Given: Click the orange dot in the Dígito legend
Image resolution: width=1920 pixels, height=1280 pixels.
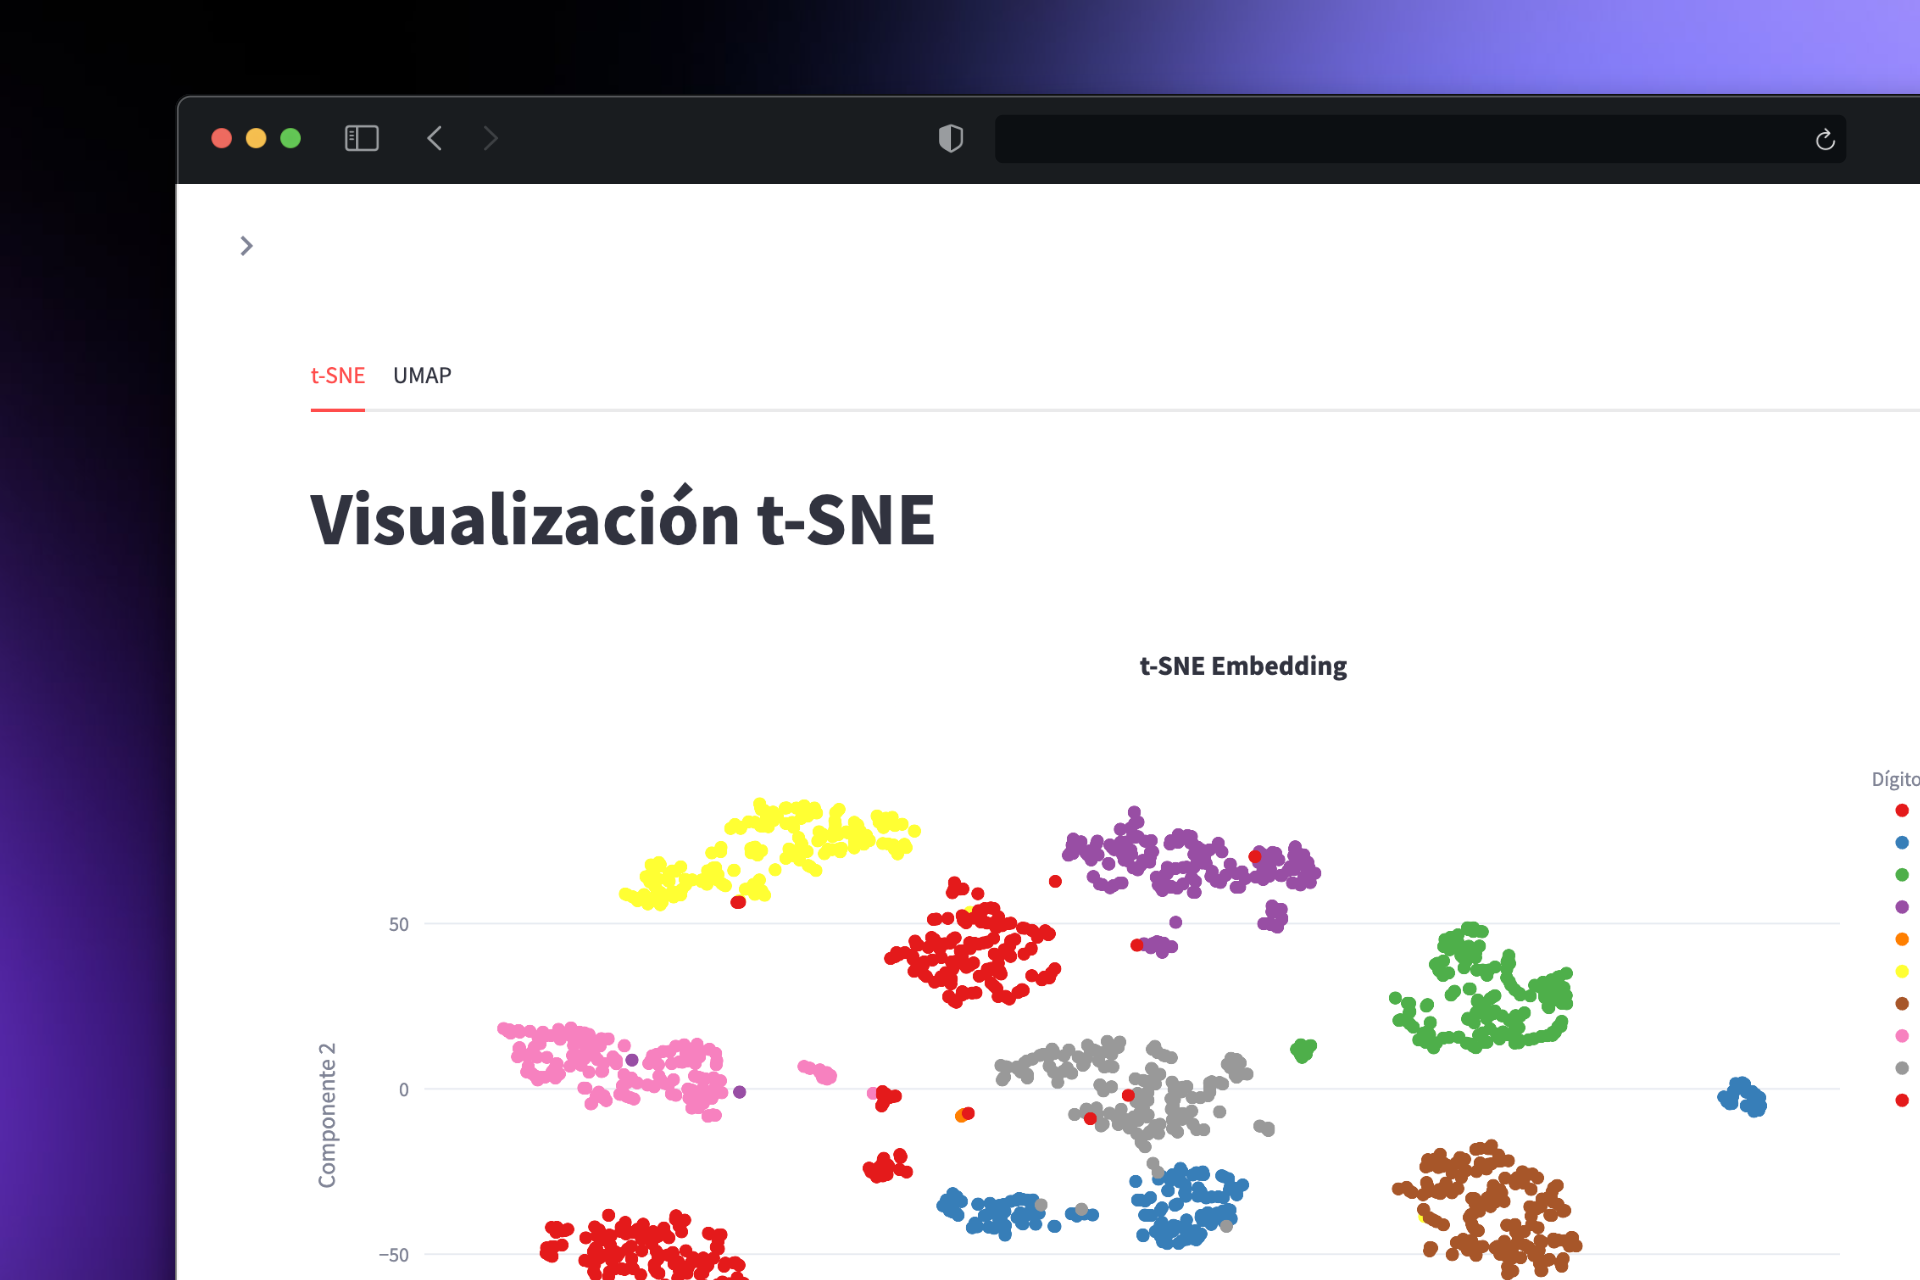Looking at the screenshot, I should click(x=1902, y=939).
